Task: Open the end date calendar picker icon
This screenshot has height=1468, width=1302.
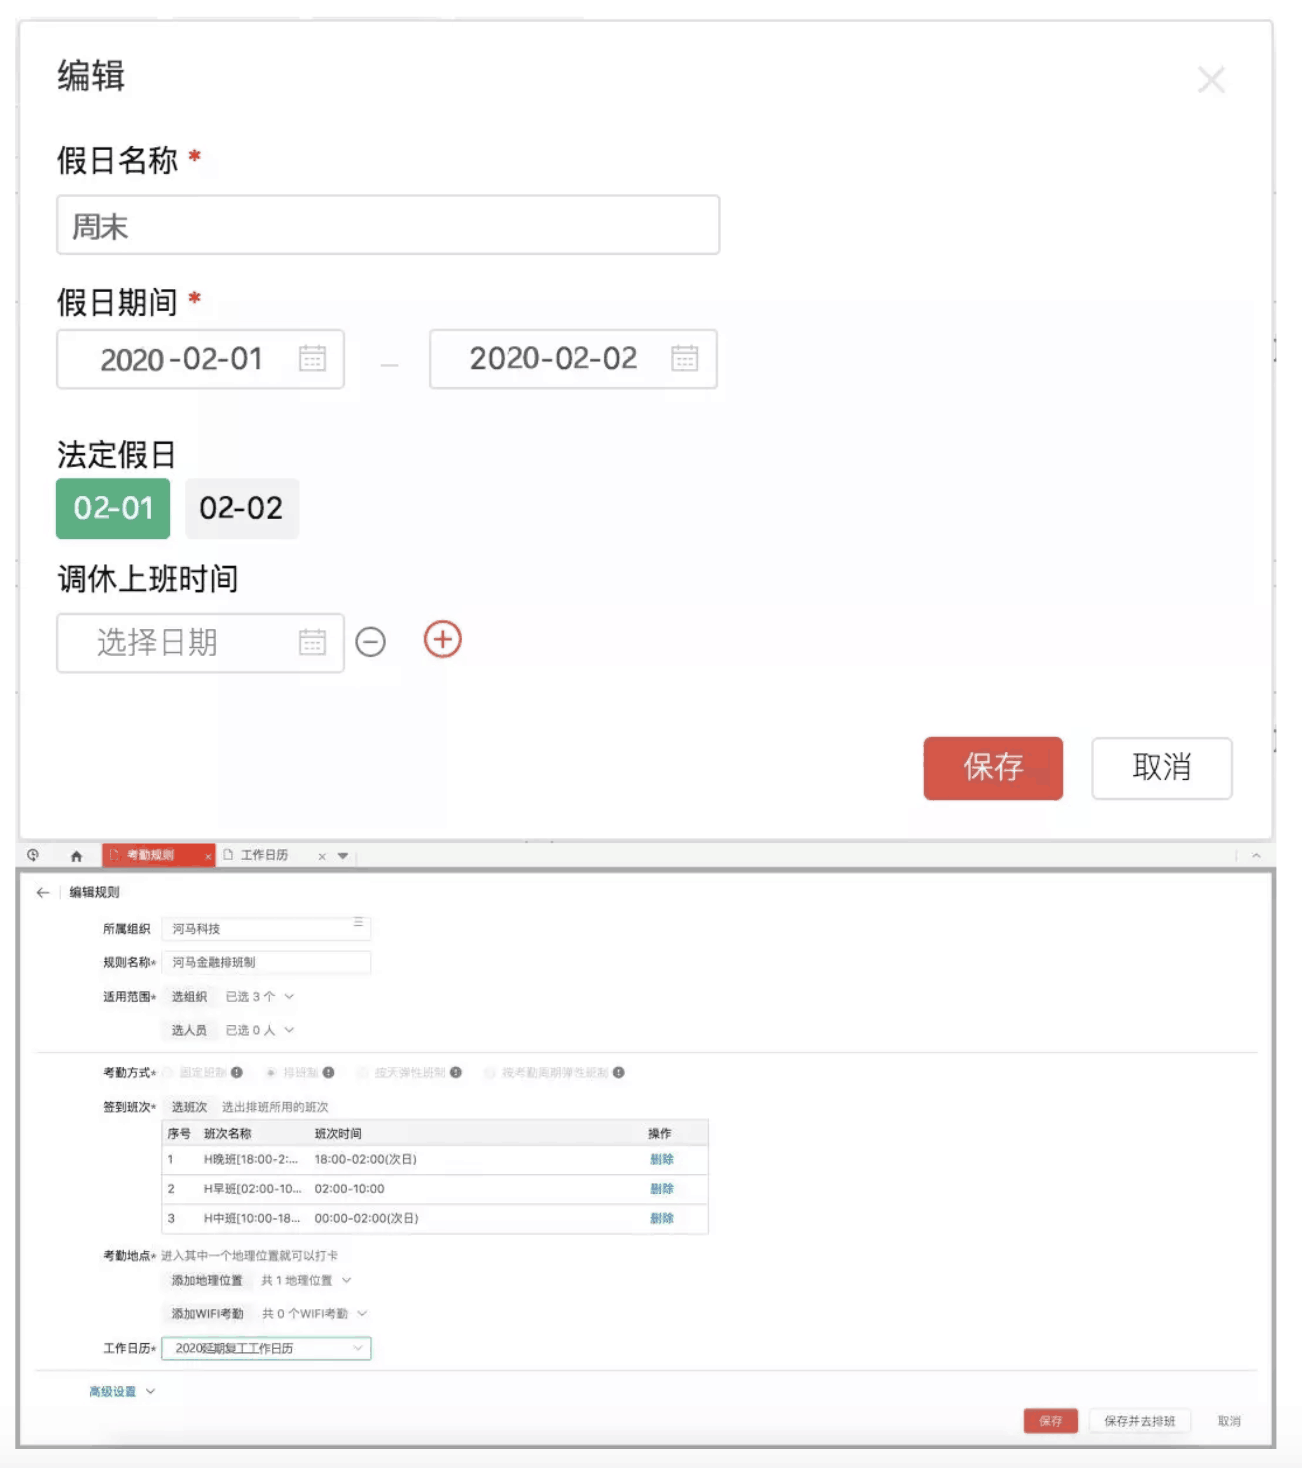Action: coord(684,359)
